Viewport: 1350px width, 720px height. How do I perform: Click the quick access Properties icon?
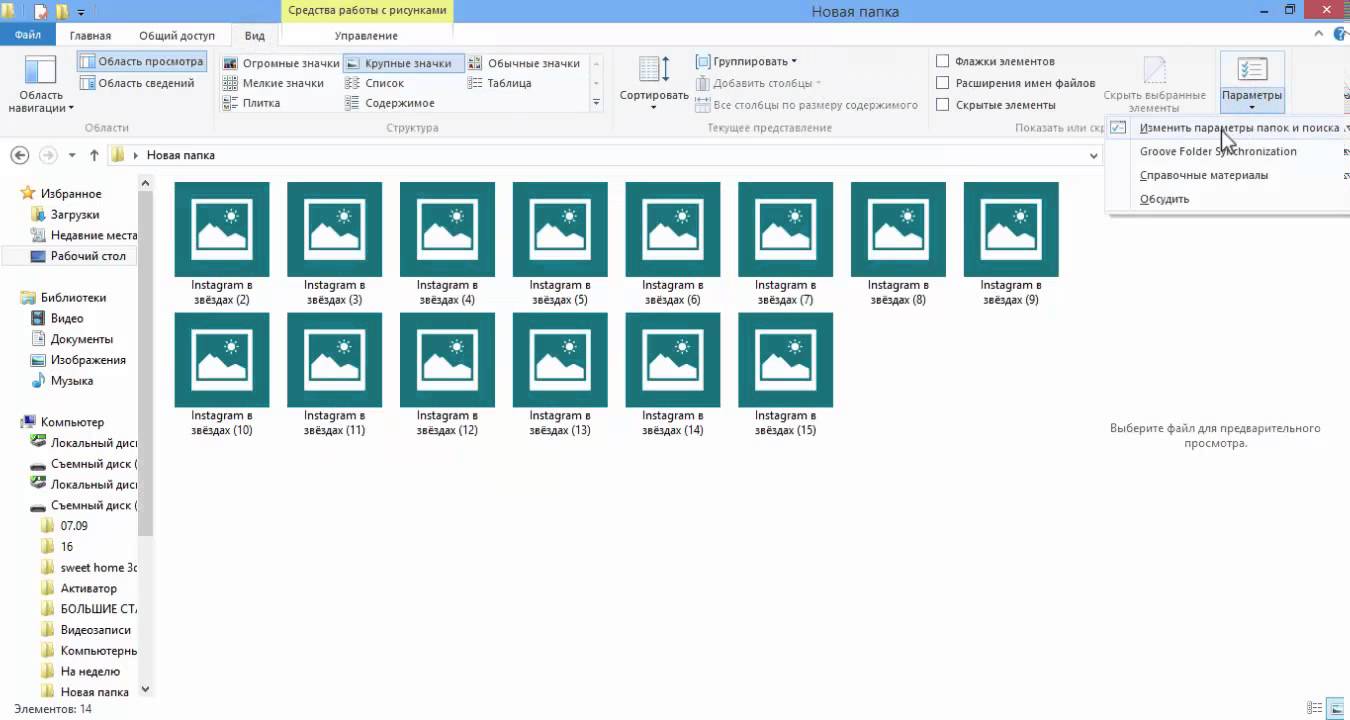pos(40,12)
